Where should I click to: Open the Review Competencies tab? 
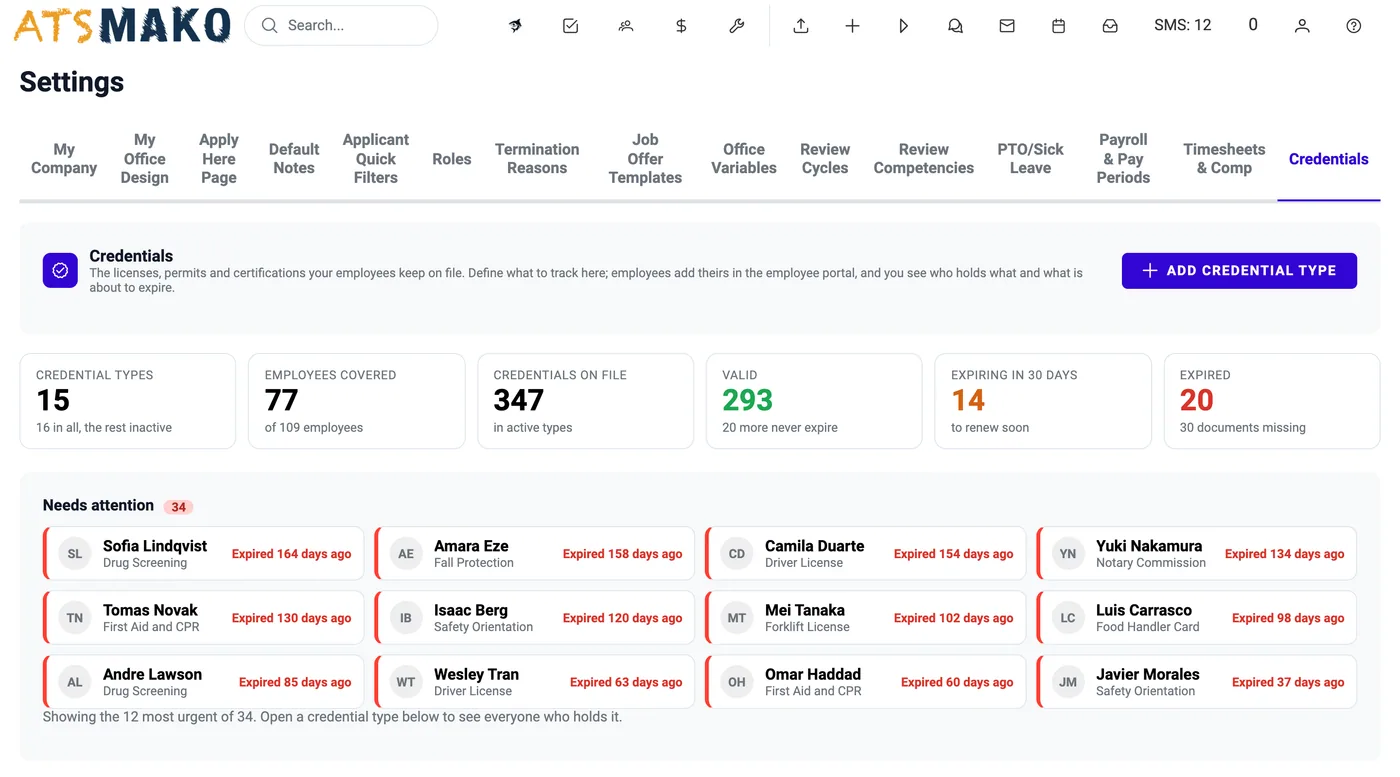[924, 159]
